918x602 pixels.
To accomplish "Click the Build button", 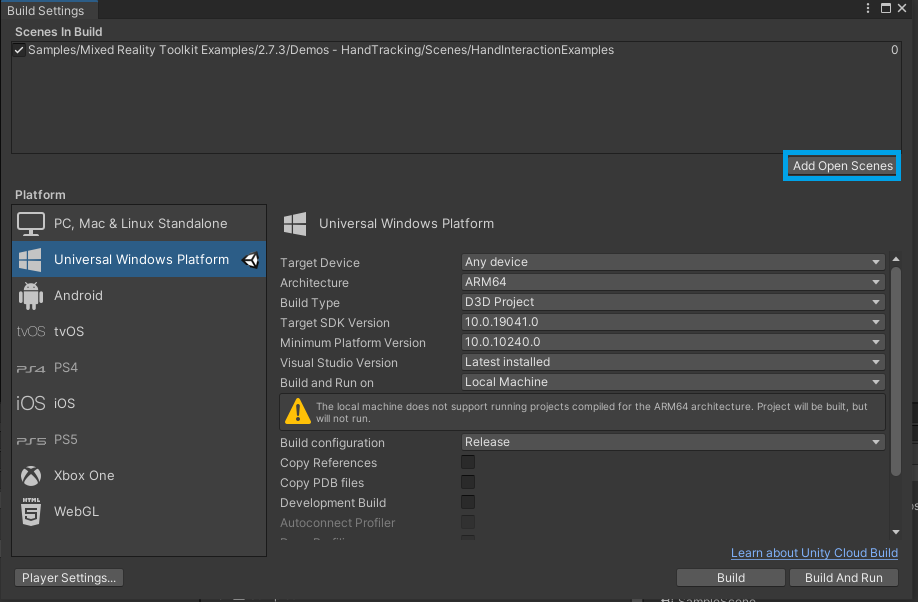I will (731, 577).
